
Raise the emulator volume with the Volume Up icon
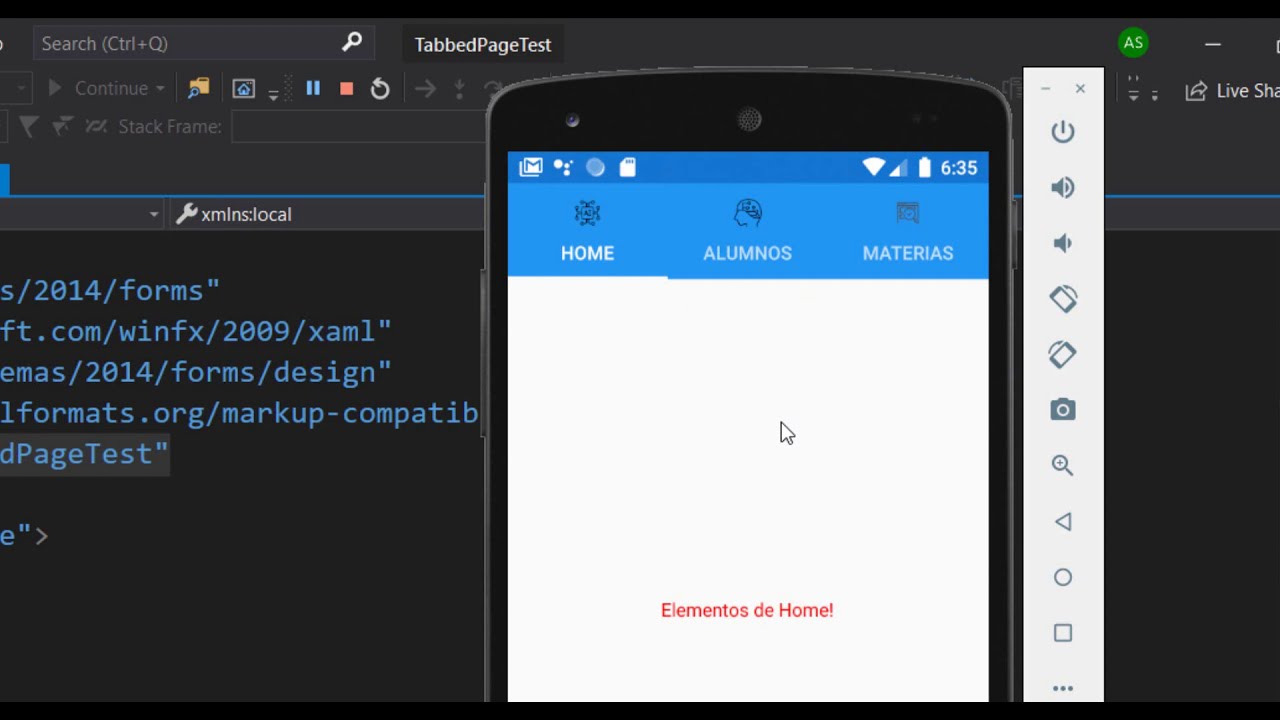(x=1063, y=188)
